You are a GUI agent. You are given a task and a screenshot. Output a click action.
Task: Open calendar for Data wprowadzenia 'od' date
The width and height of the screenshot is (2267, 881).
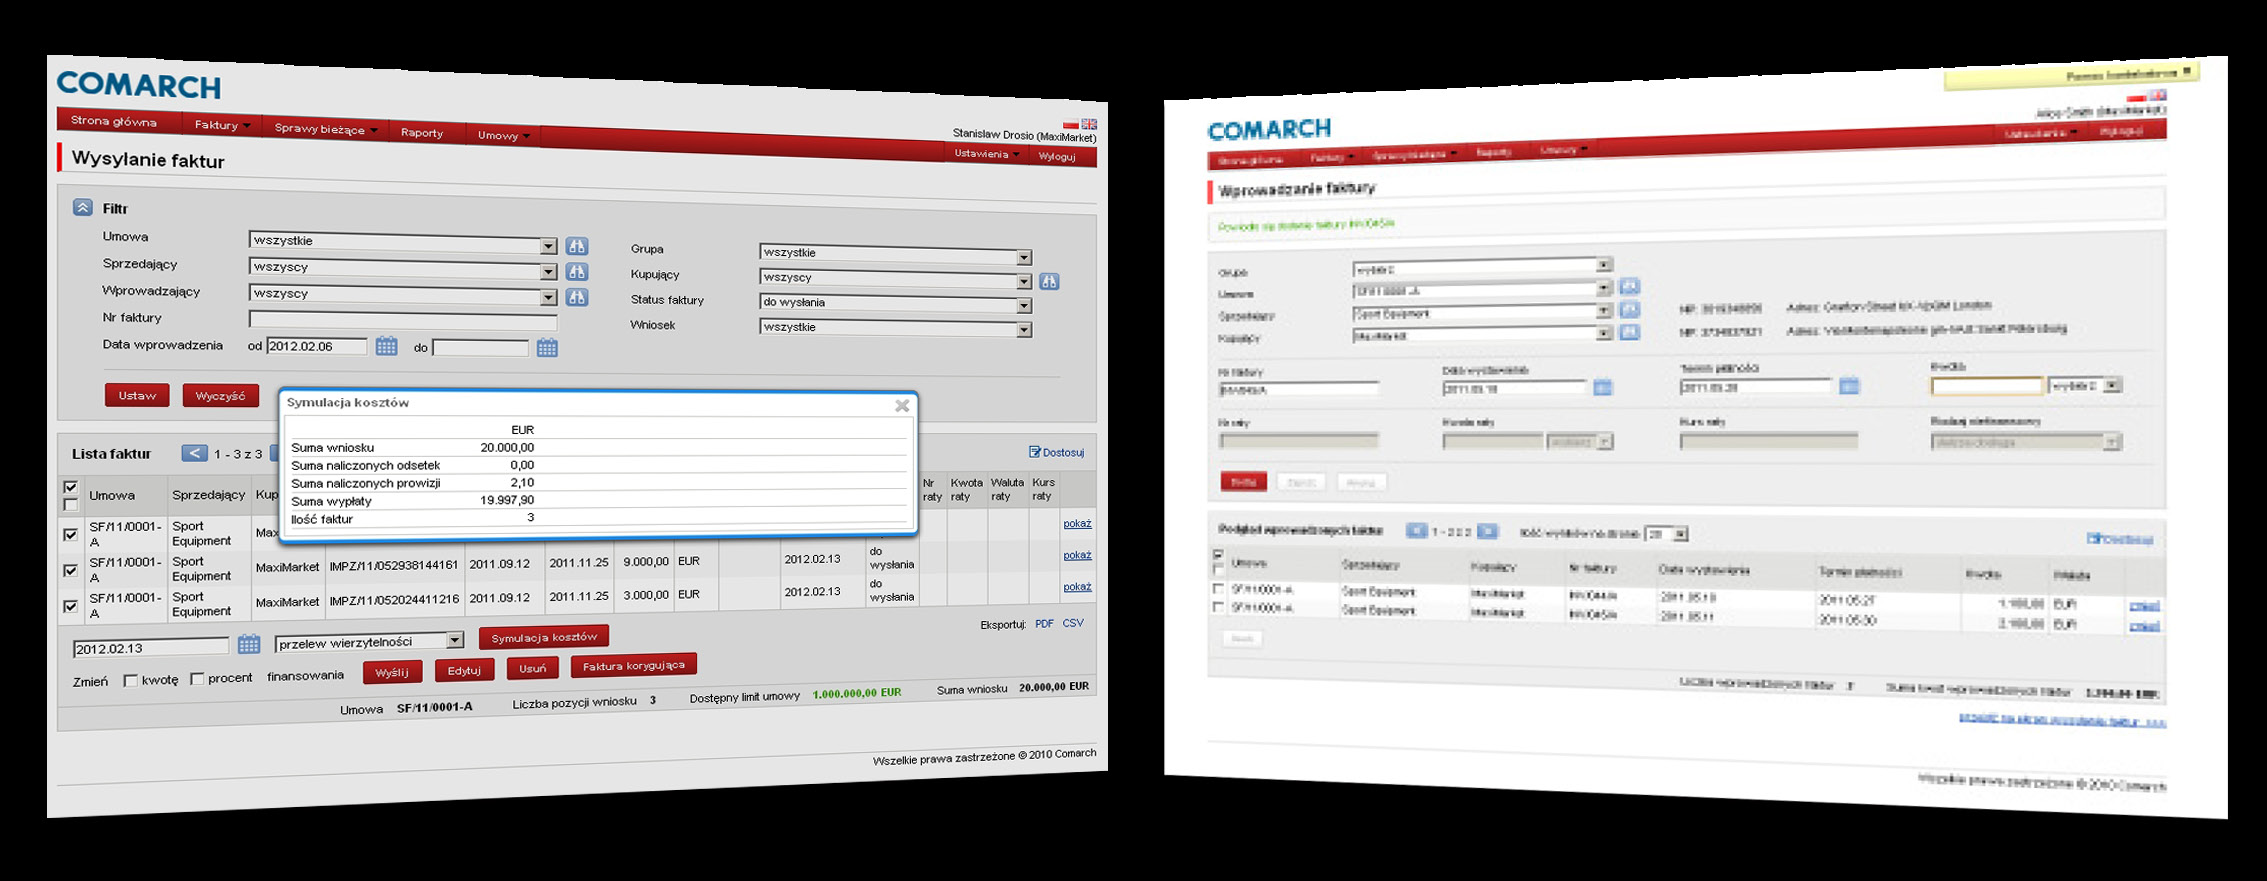click(x=386, y=347)
